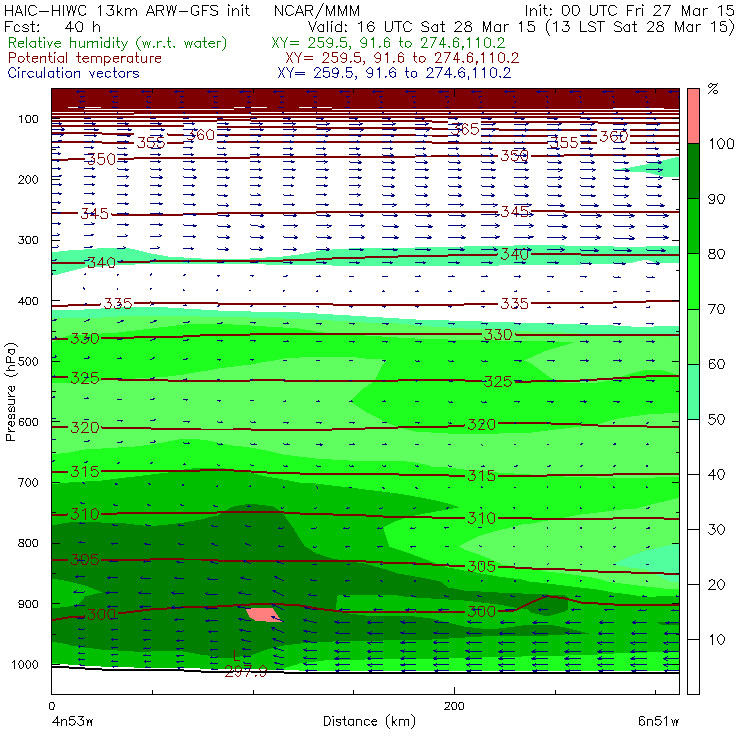Click the 'Fcst: 40 h' forecast label
The height and width of the screenshot is (740, 740).
point(52,27)
